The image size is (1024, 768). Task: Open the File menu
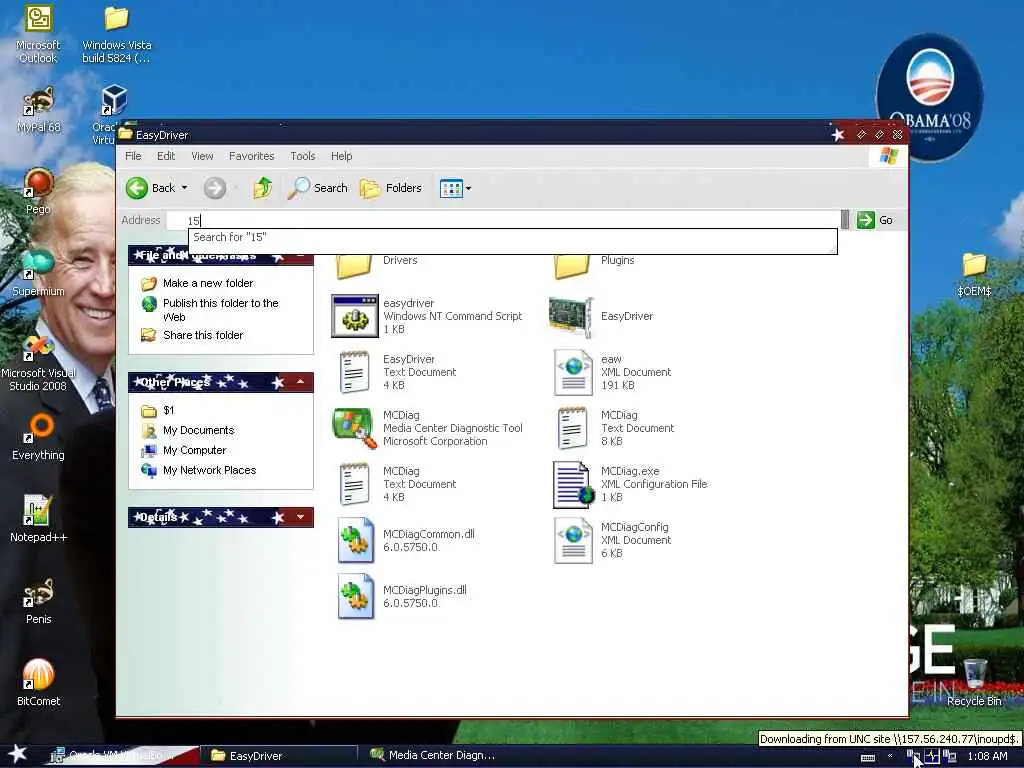tap(133, 156)
